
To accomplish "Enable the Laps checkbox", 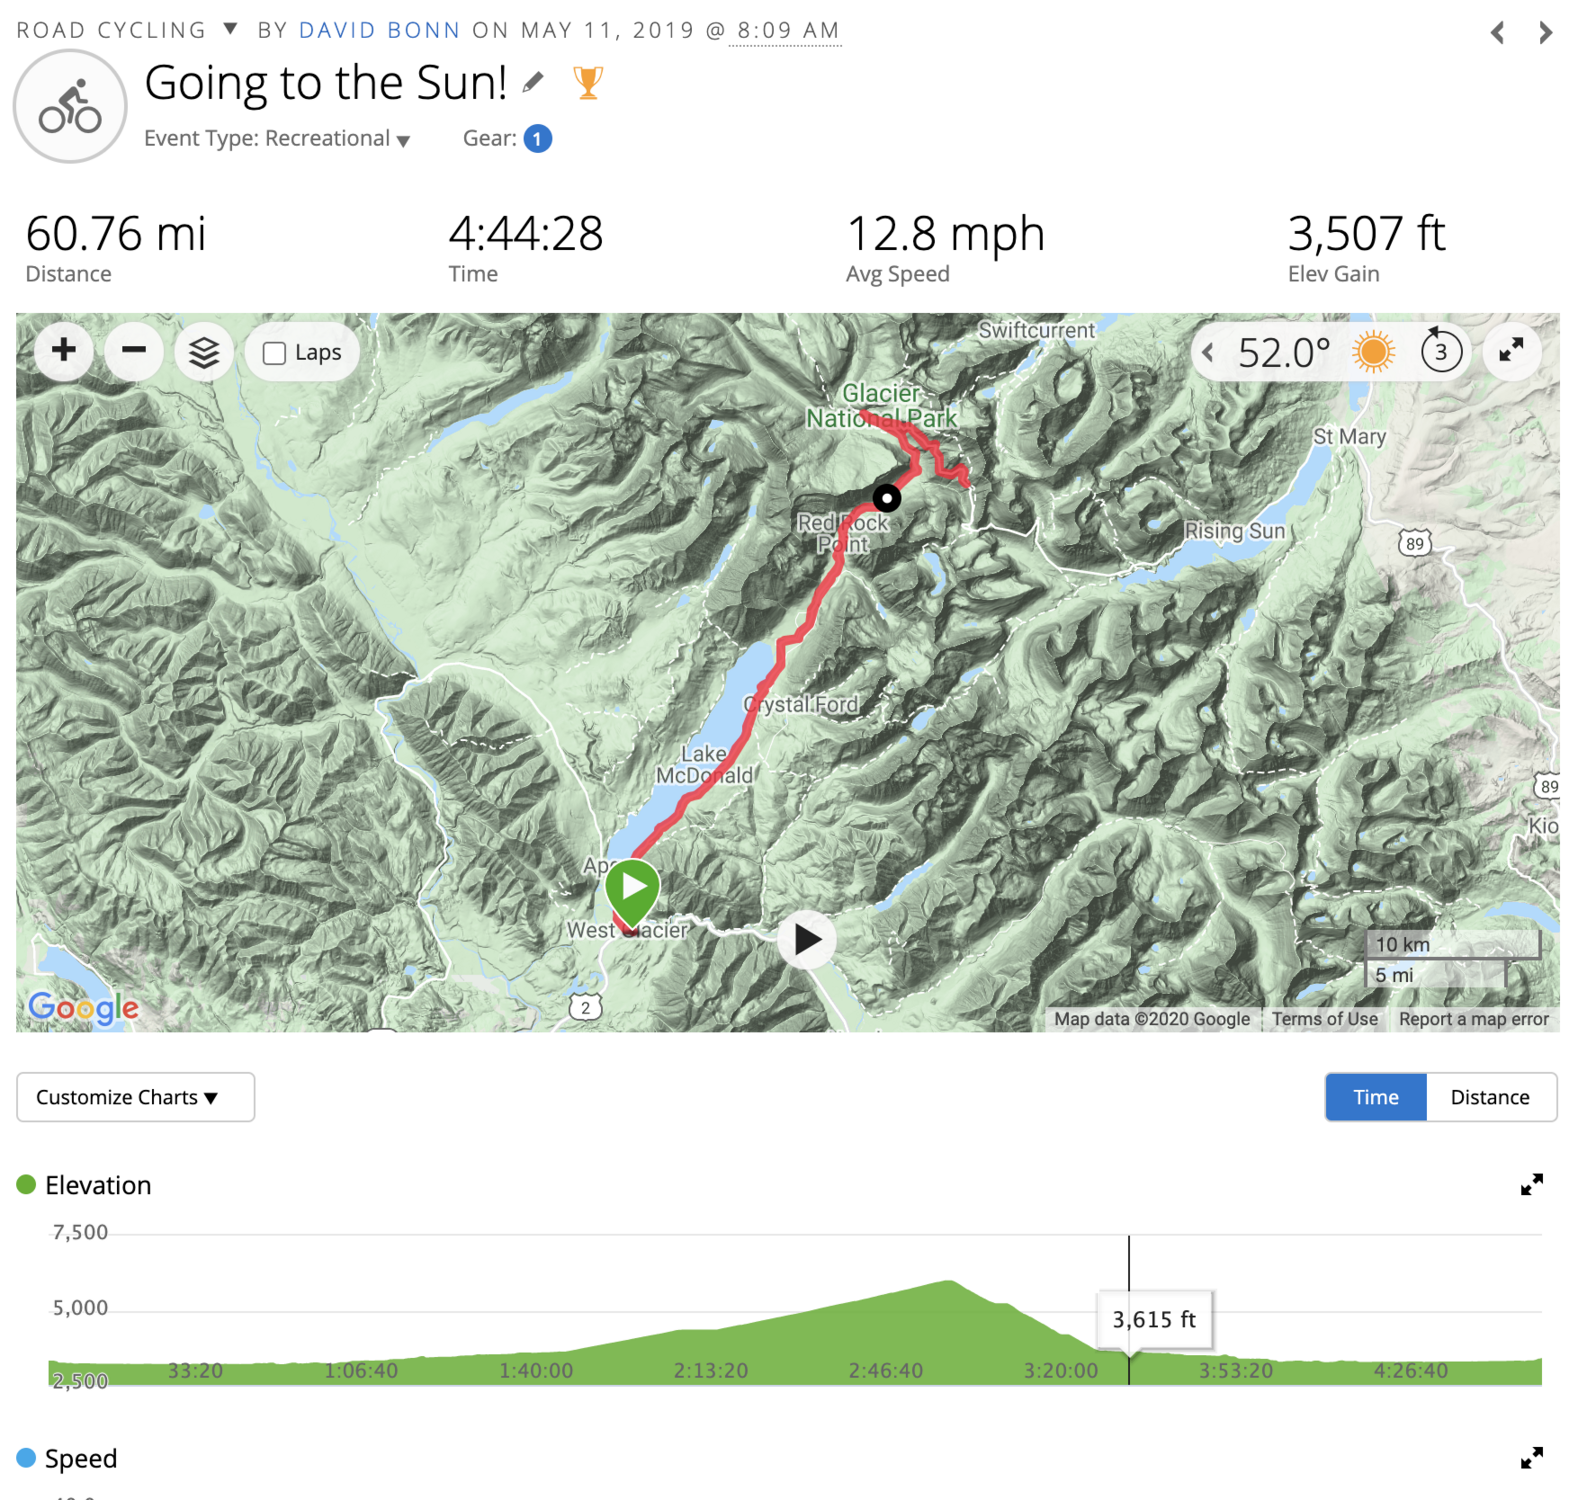I will [275, 353].
